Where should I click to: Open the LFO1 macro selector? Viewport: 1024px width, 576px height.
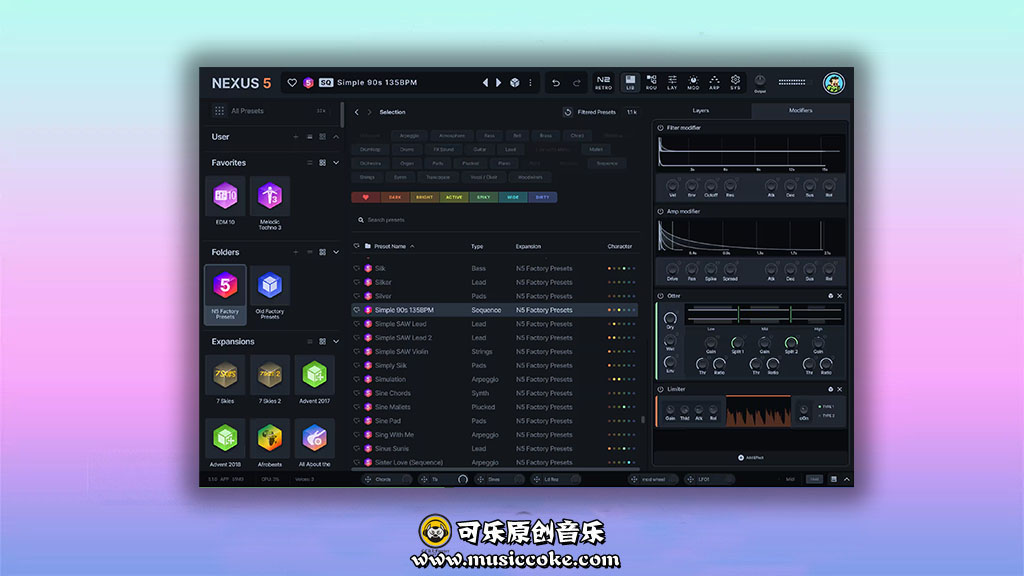[x=709, y=479]
